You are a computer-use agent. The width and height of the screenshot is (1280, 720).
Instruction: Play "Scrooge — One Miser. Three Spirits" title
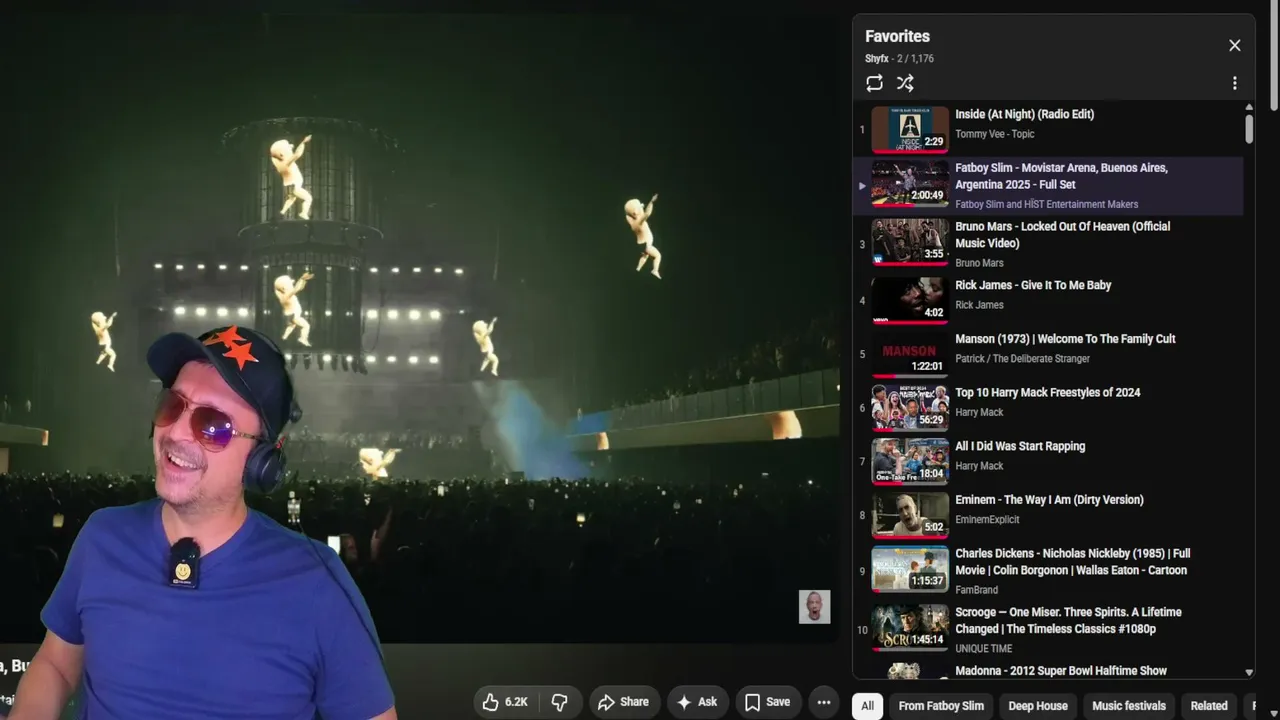click(x=1068, y=620)
